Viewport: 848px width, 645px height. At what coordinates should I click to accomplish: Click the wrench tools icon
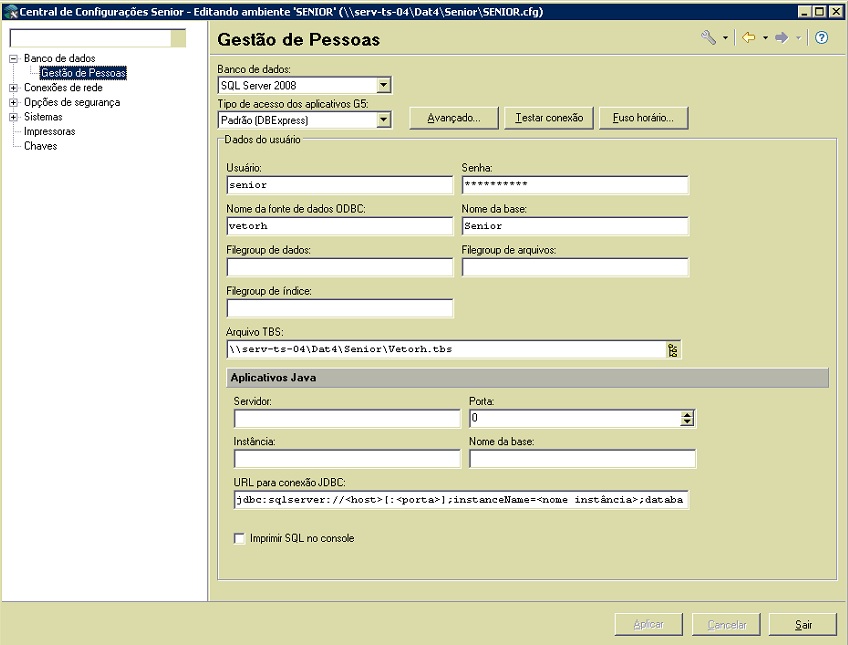(x=708, y=38)
